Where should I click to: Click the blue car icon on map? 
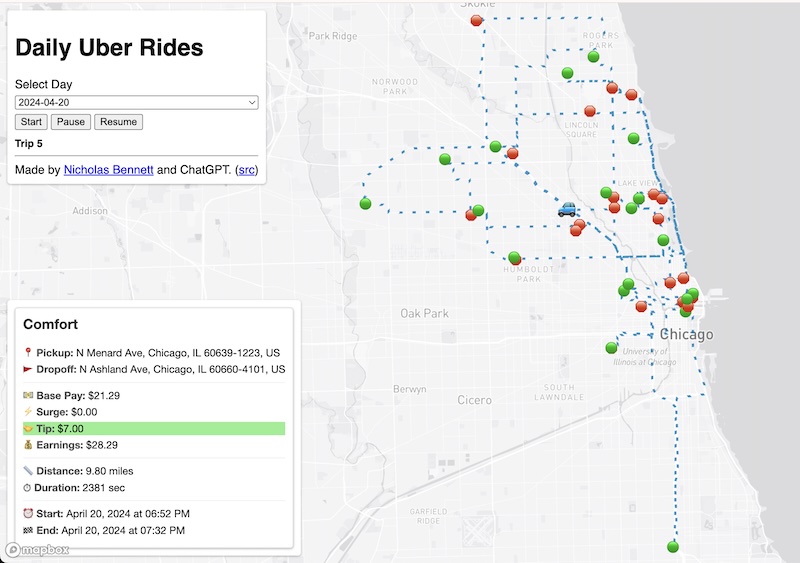pos(567,209)
